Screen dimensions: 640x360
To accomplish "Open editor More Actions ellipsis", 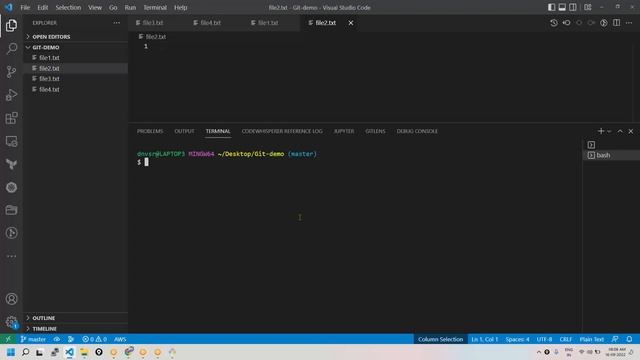I will [629, 23].
